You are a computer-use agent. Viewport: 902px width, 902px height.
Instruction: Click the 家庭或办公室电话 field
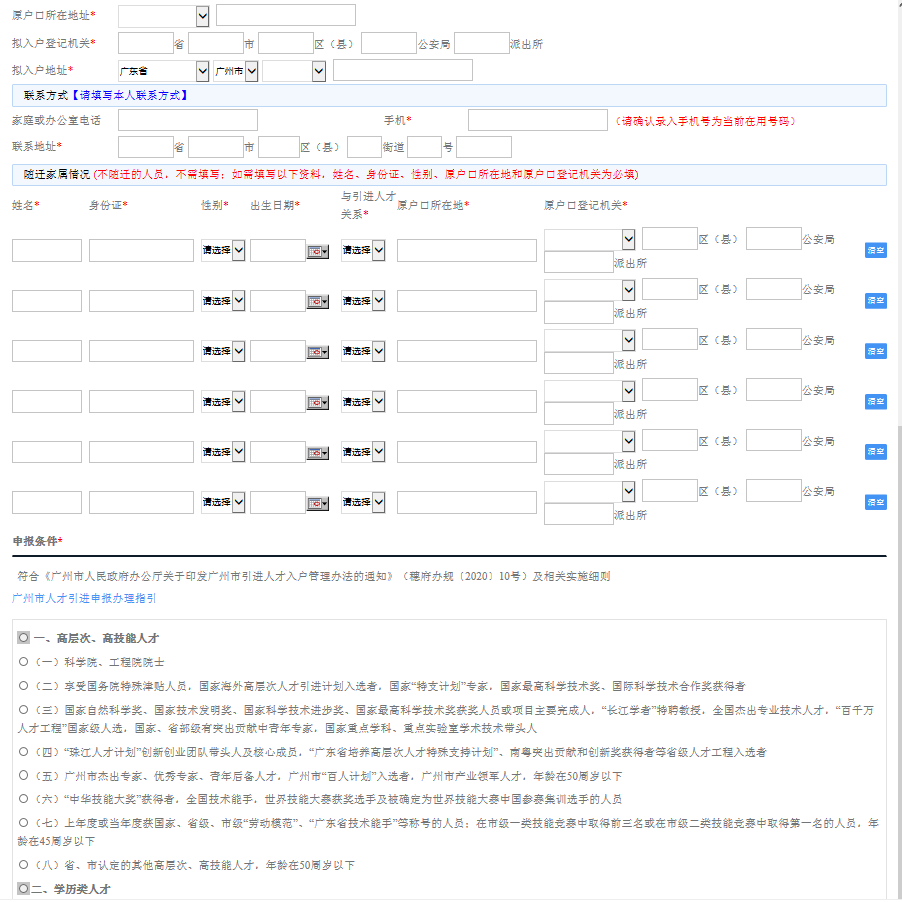click(188, 120)
